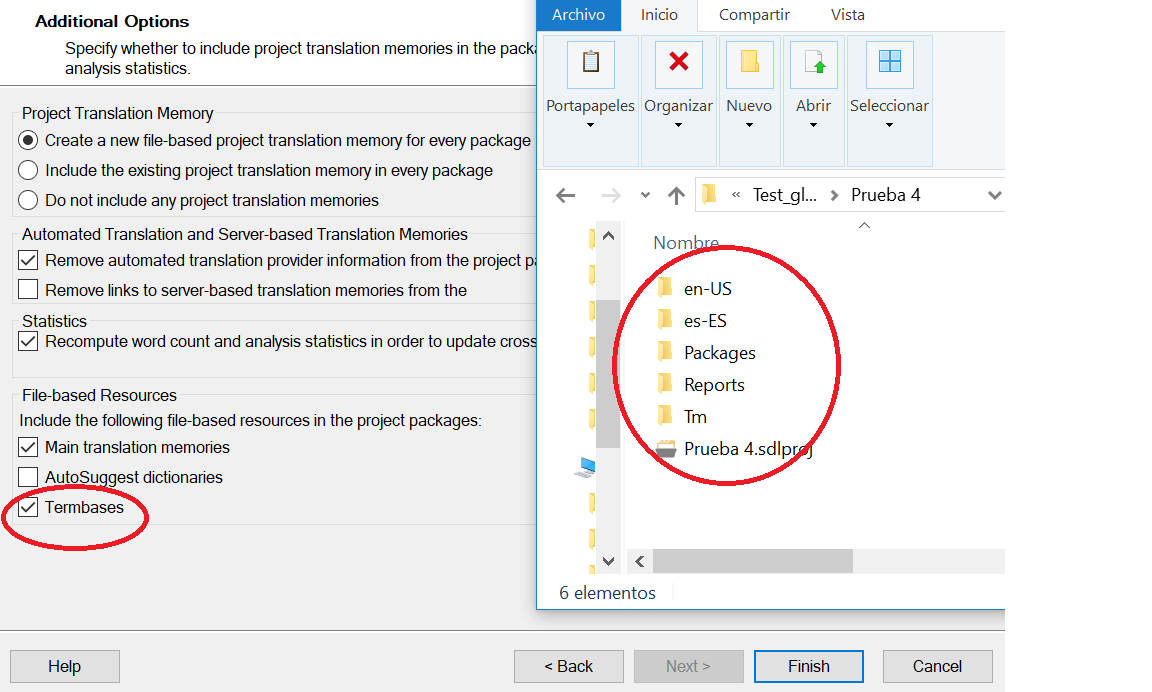This screenshot has width=1152, height=692.
Task: Uncheck the Termbases checkbox
Action: pos(29,508)
